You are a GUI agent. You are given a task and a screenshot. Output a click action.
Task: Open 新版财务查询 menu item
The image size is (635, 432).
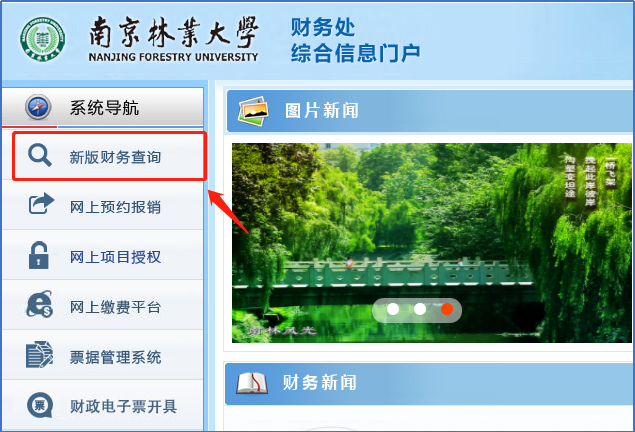[x=109, y=156]
